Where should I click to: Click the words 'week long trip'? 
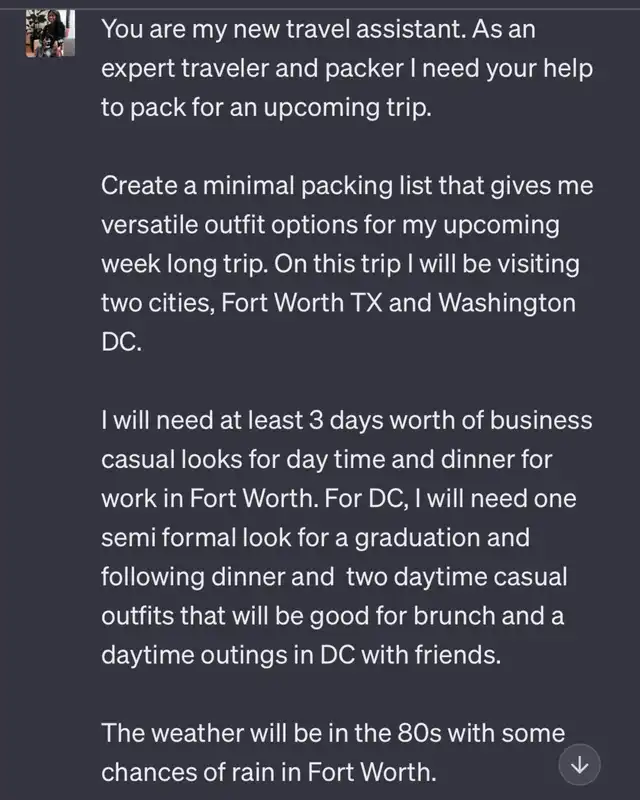pos(184,264)
